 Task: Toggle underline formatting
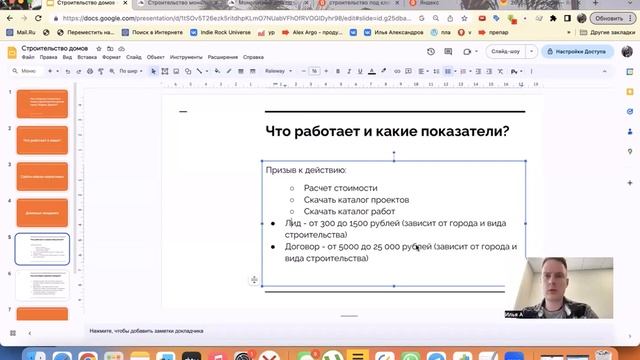[360, 71]
